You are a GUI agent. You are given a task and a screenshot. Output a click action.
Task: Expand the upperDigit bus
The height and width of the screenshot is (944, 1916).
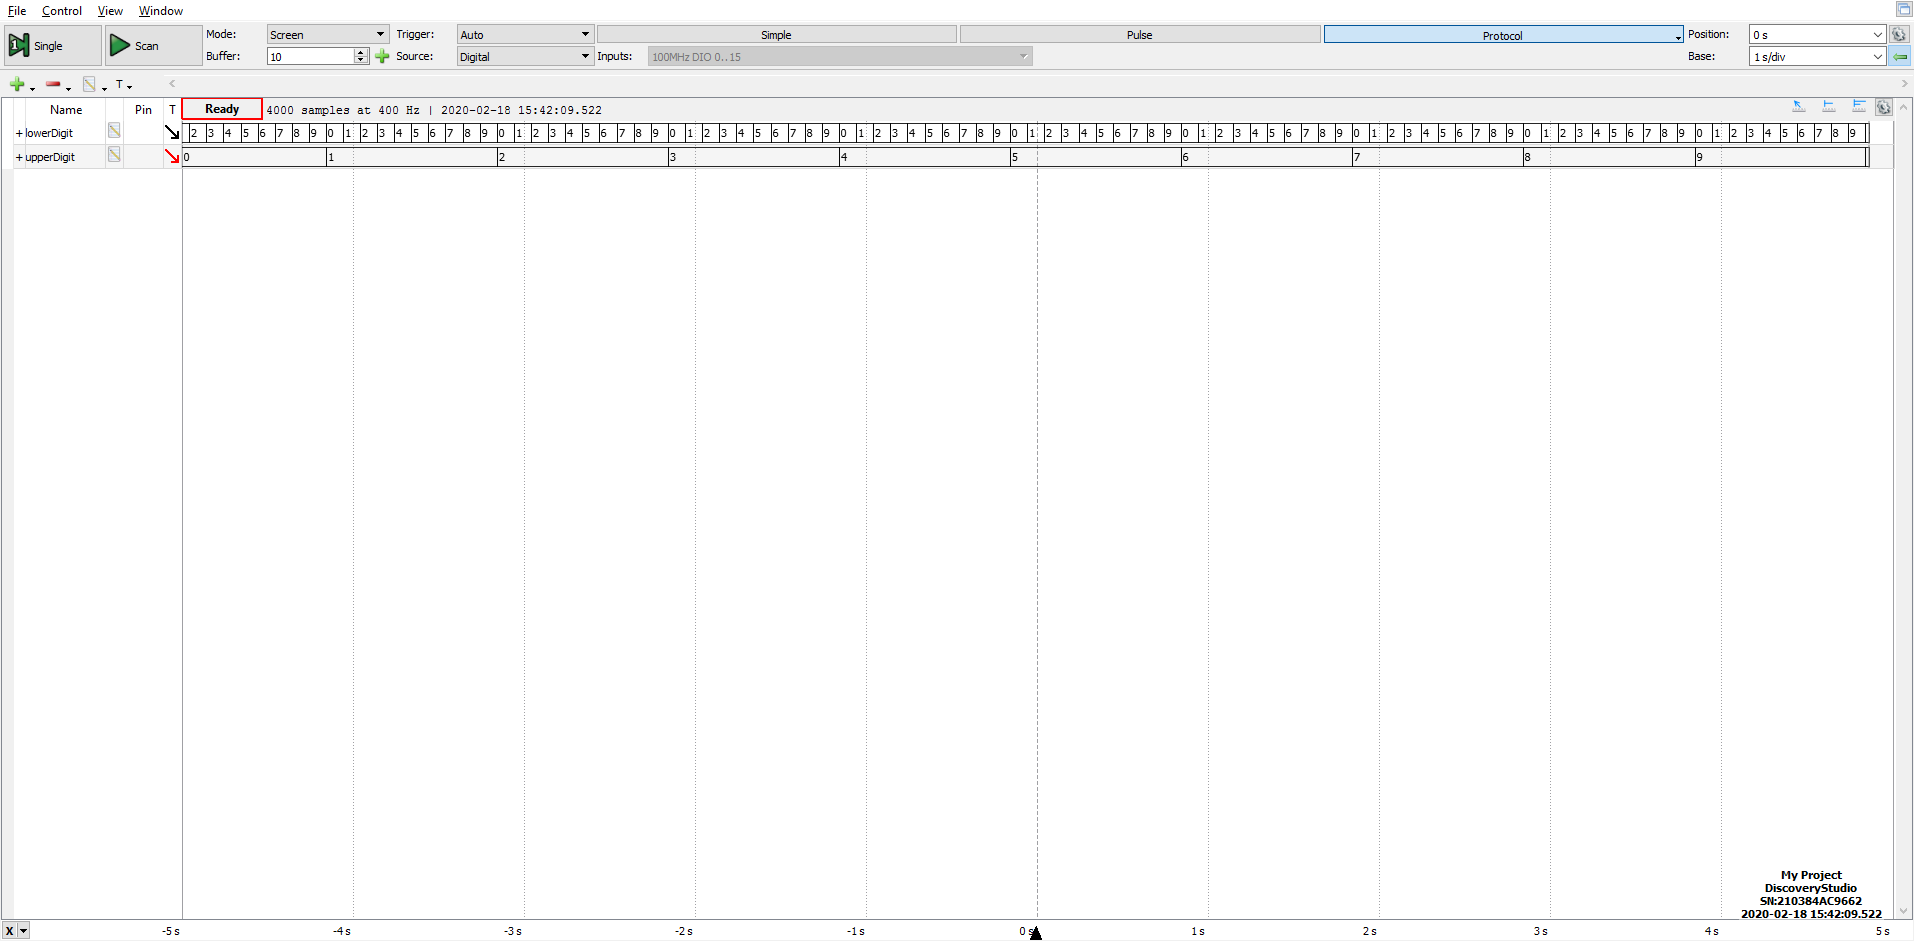(x=19, y=157)
